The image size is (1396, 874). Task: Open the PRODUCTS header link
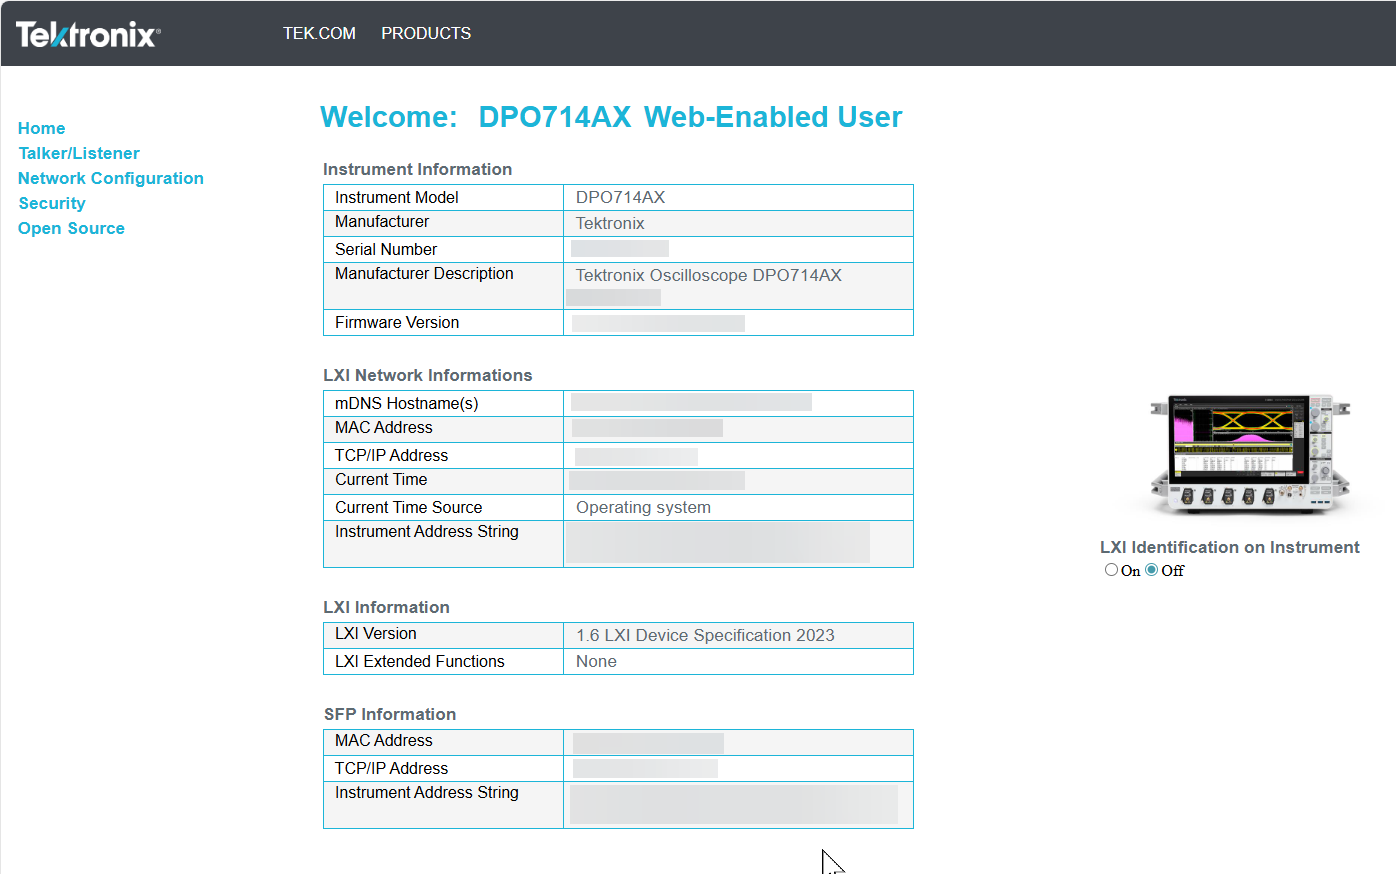(426, 33)
